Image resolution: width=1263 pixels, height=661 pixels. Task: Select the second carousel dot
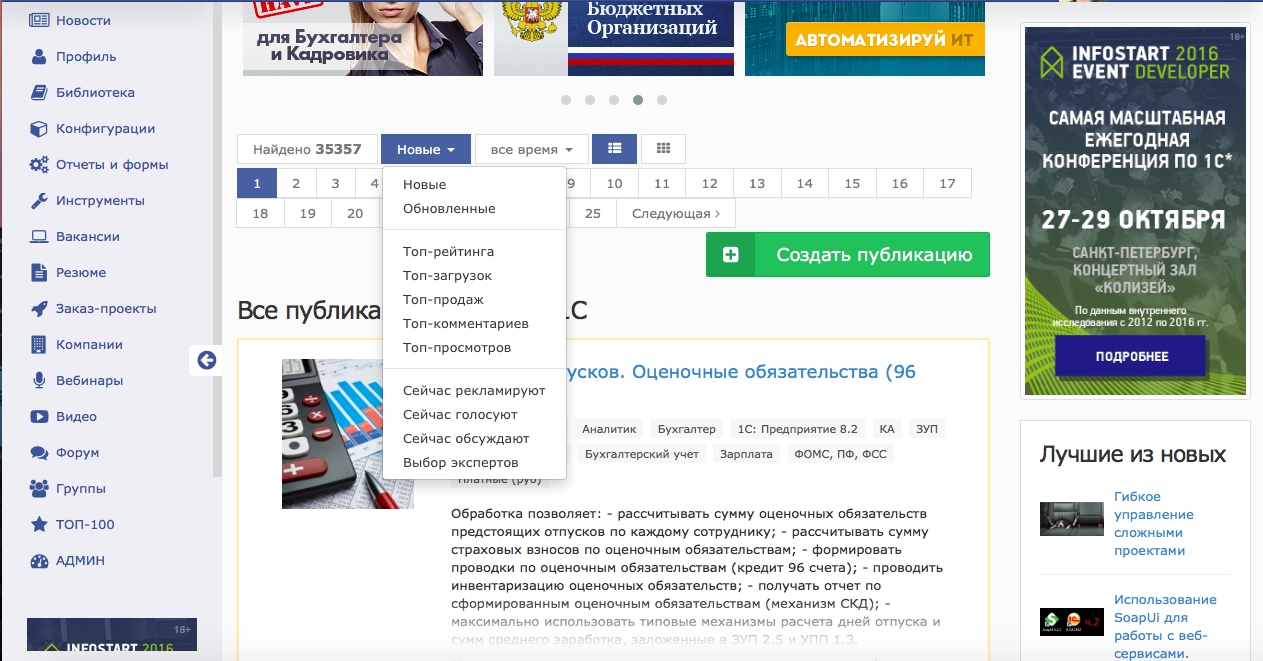tap(590, 100)
